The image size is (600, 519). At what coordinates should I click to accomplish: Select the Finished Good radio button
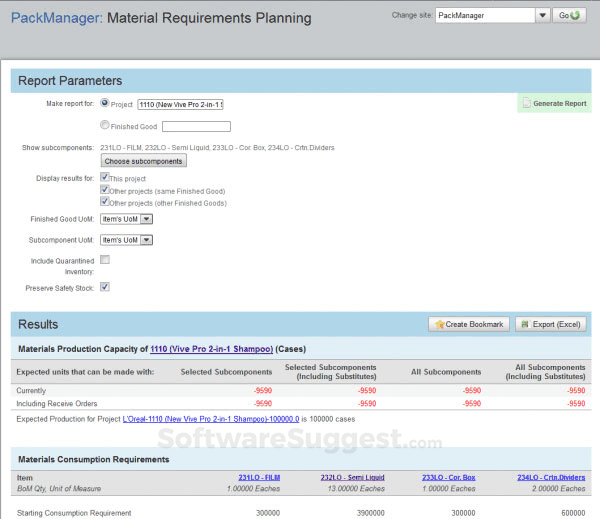click(106, 125)
